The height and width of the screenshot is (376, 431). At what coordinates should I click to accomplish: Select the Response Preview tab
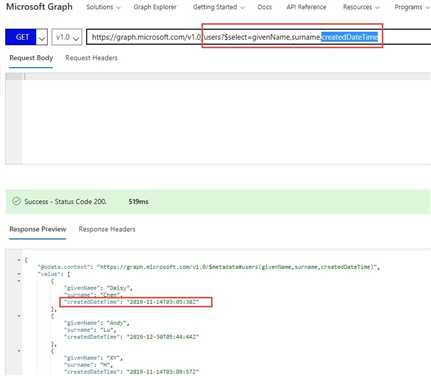tap(38, 229)
